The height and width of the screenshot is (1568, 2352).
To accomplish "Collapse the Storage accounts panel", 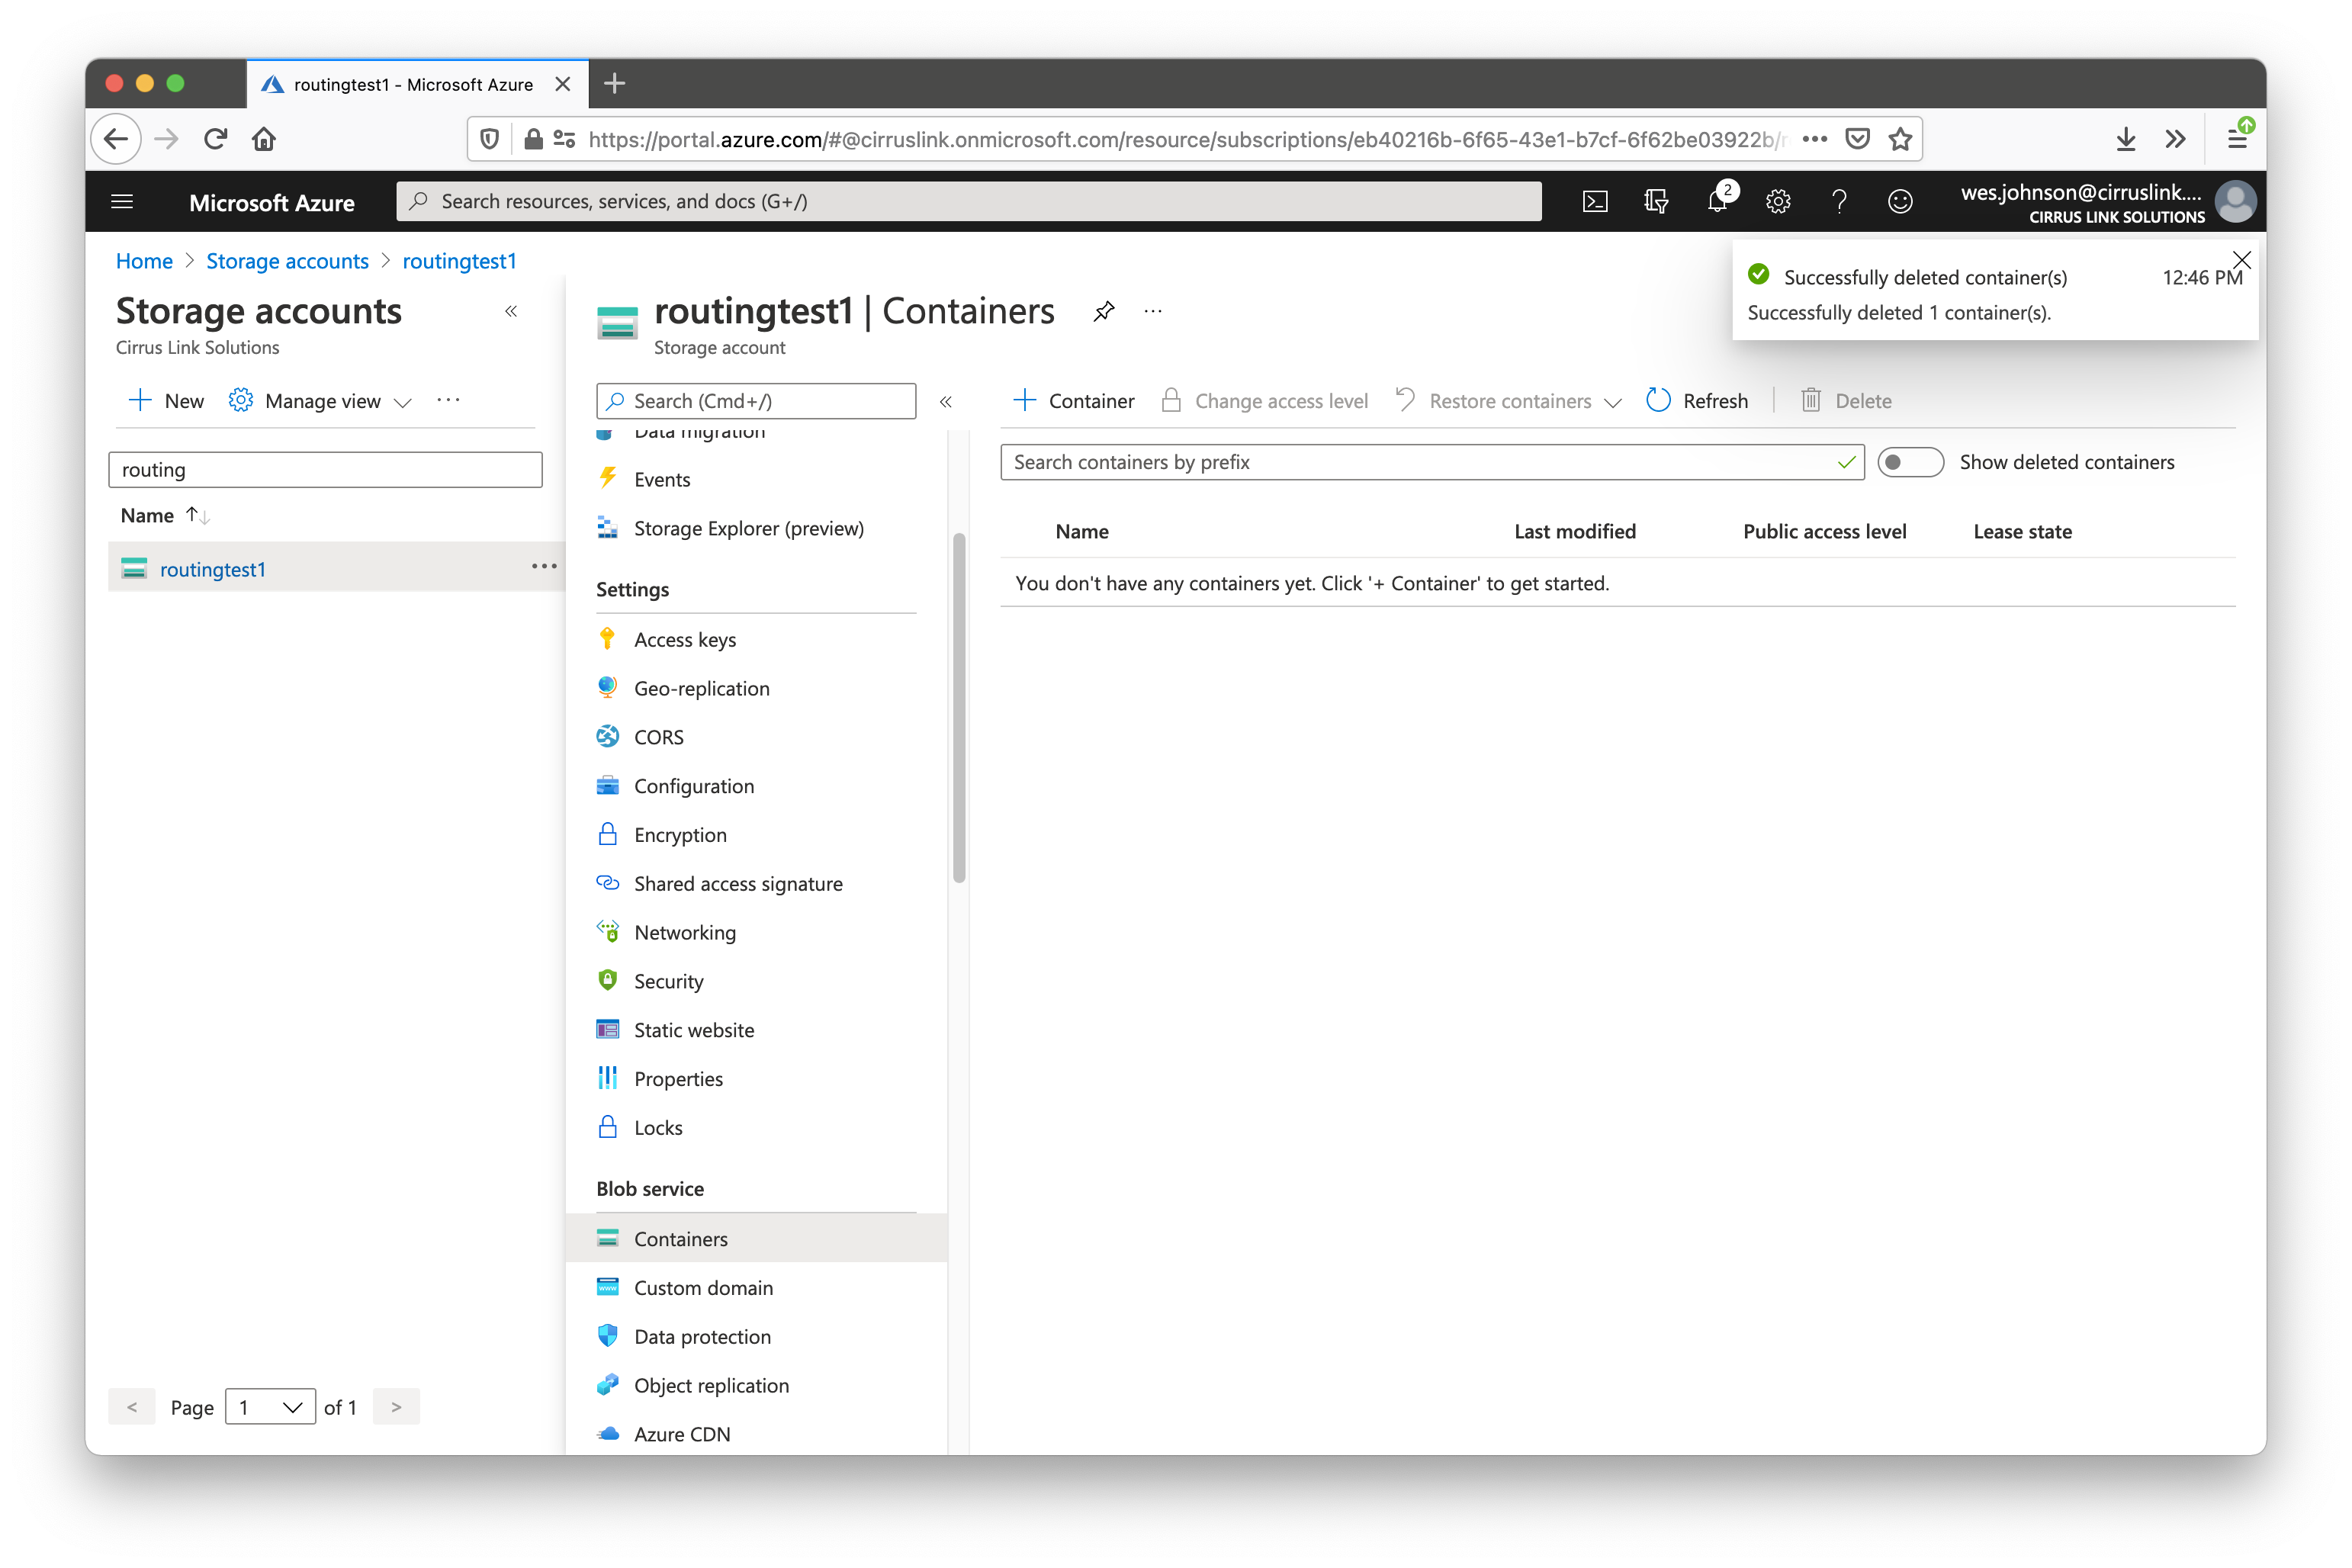I will click(511, 312).
